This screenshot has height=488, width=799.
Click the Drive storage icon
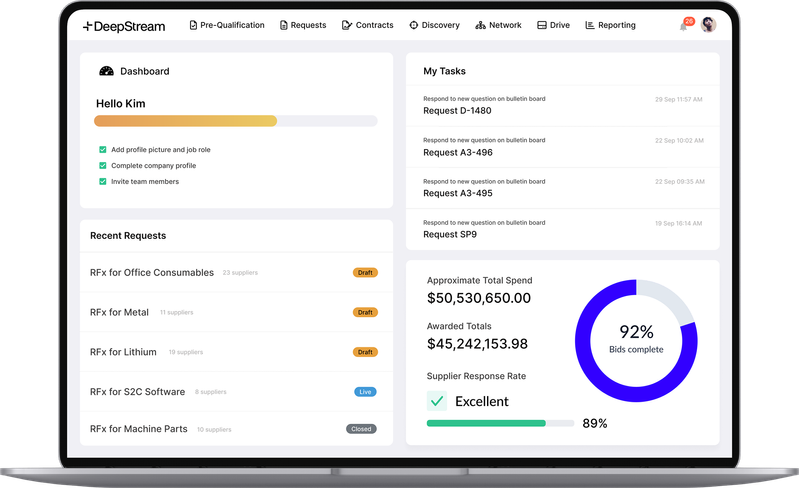(x=542, y=25)
